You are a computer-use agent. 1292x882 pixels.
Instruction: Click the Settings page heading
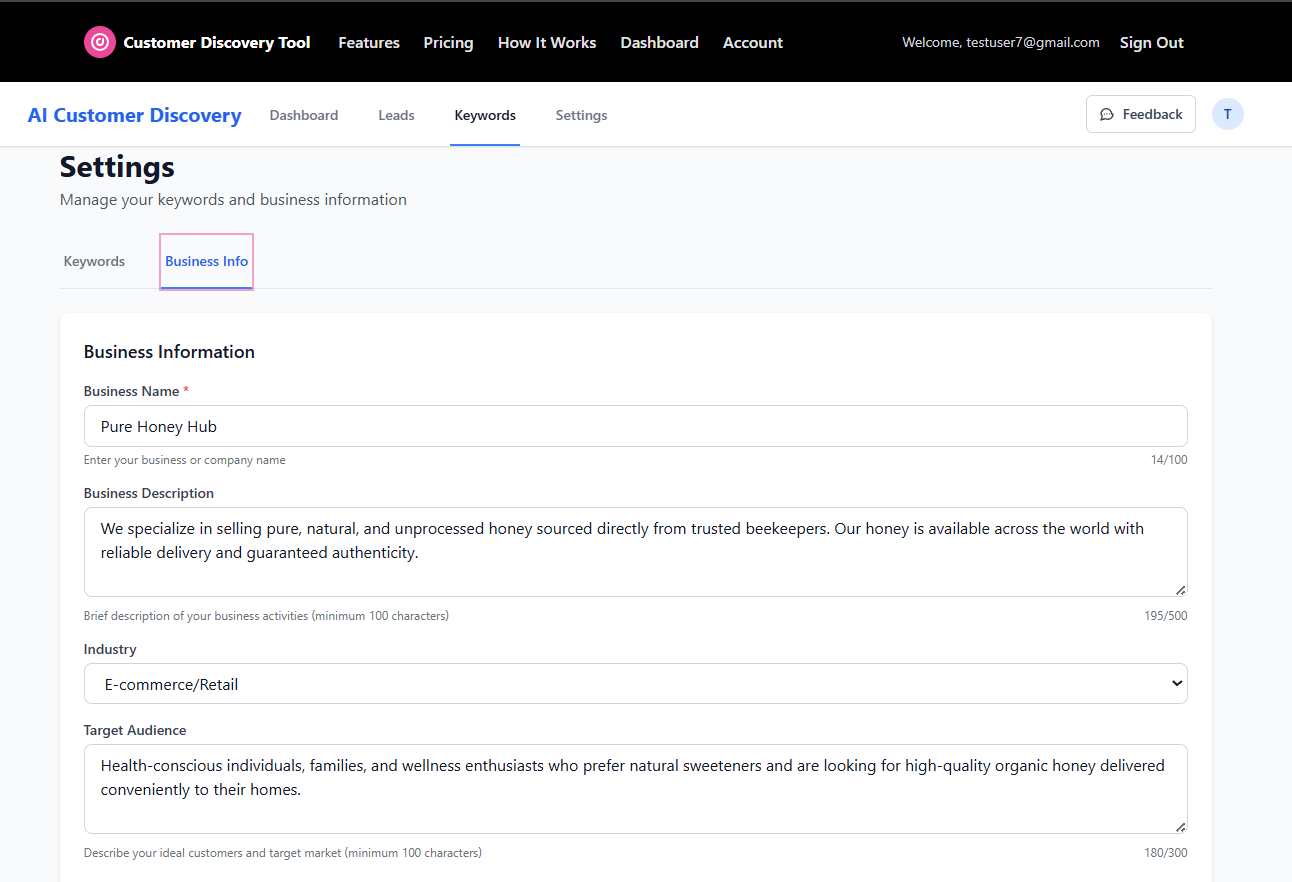(x=117, y=166)
